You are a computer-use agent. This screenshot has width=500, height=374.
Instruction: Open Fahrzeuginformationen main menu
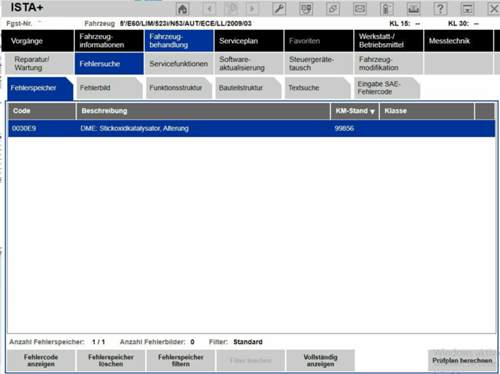[x=109, y=41]
